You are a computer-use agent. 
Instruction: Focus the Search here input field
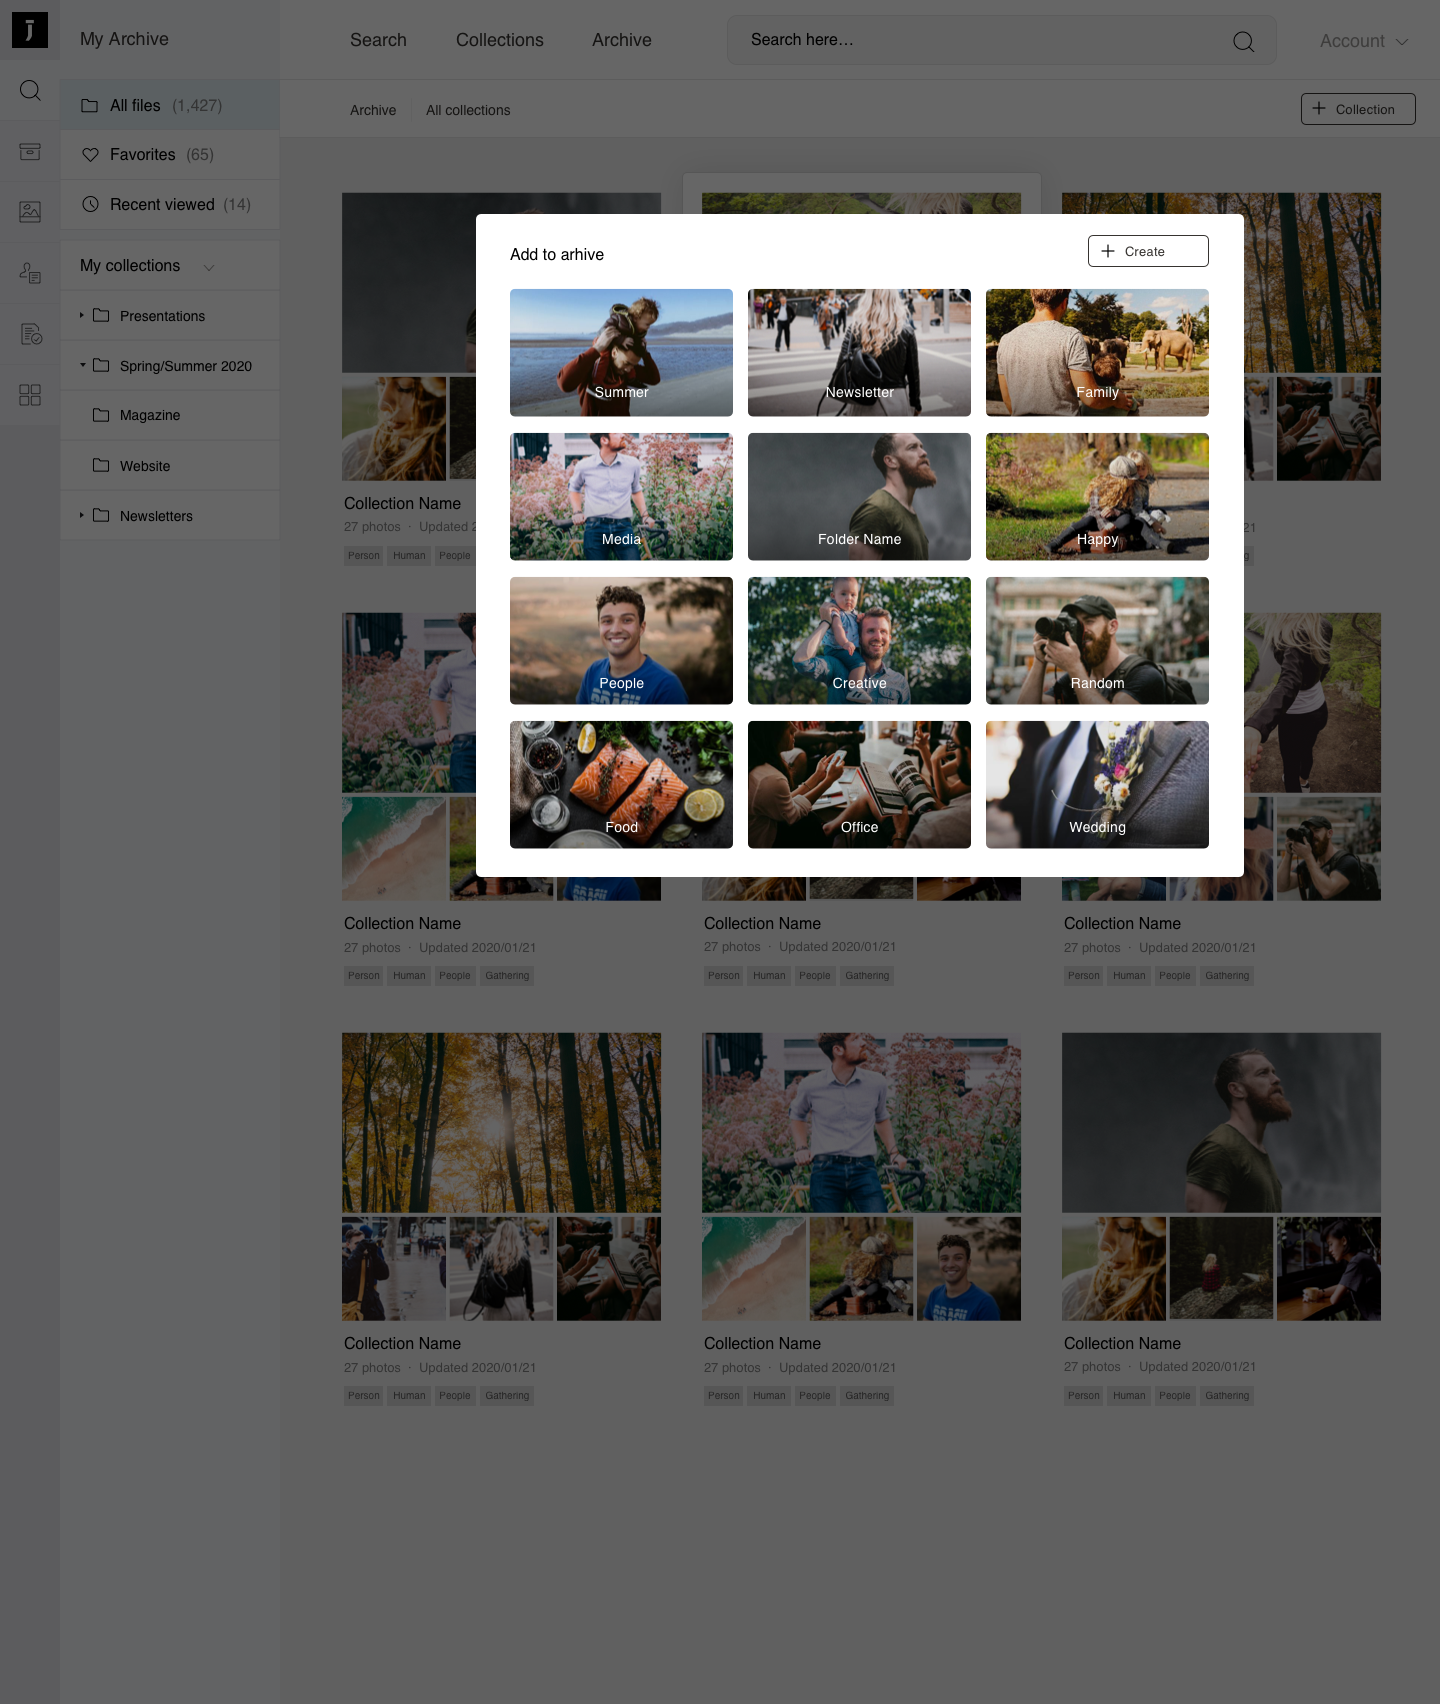1001,40
